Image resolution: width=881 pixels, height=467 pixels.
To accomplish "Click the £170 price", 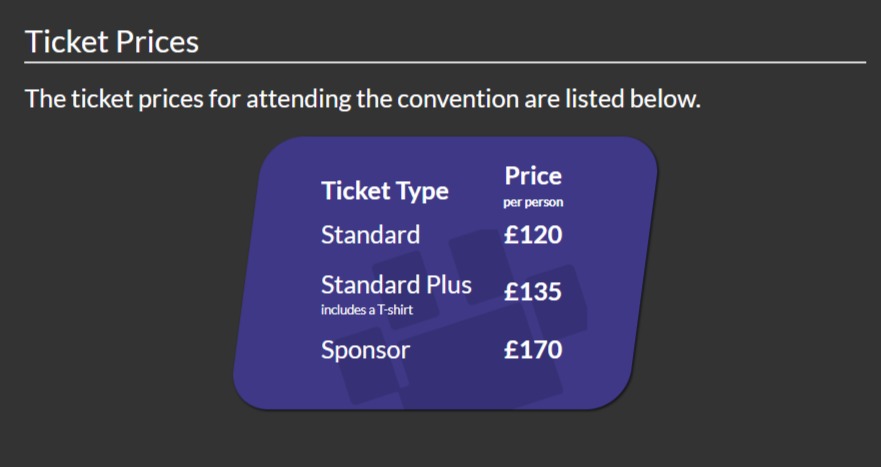I will [533, 350].
